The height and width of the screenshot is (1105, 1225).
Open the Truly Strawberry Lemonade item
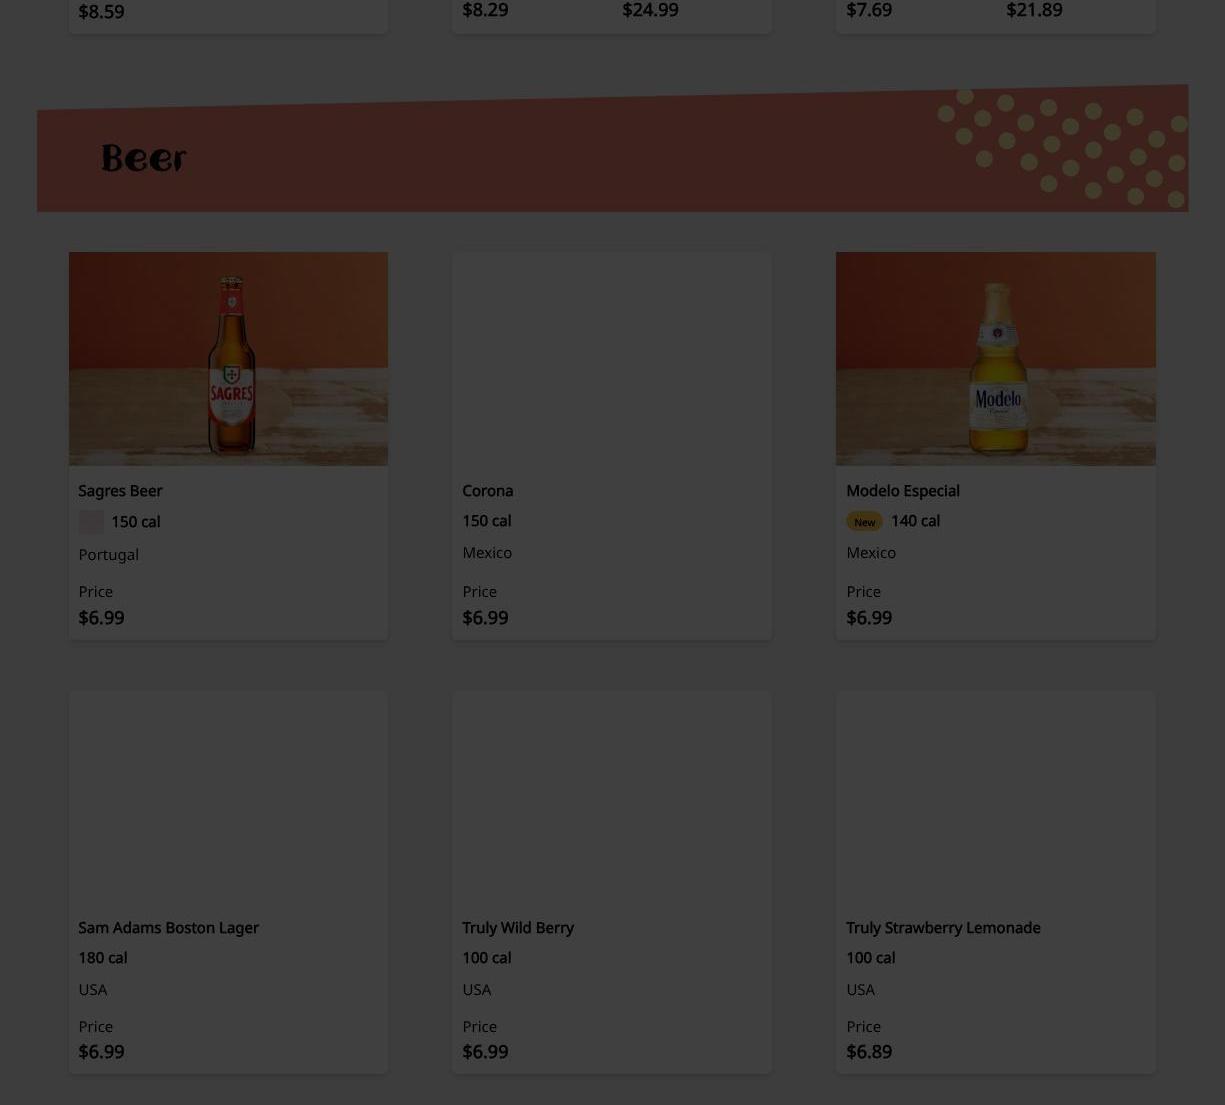point(943,928)
